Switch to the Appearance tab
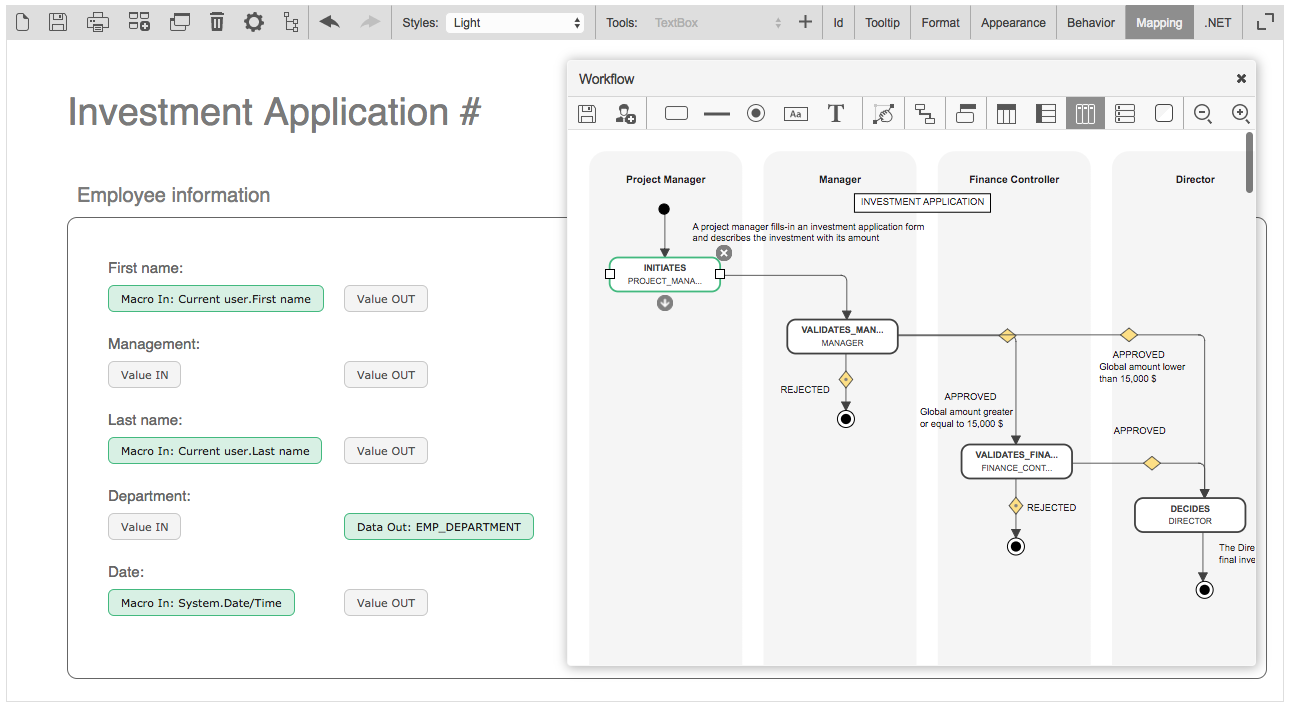1290x708 pixels. (1013, 22)
